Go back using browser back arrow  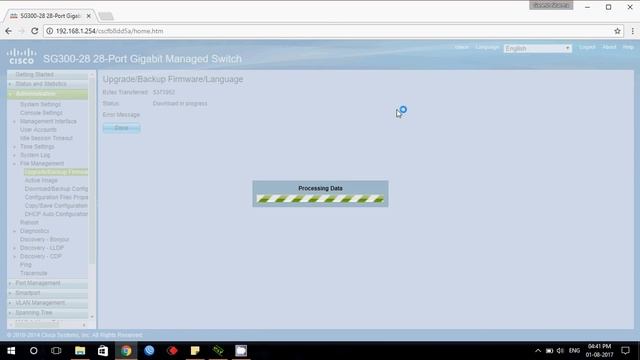click(9, 31)
